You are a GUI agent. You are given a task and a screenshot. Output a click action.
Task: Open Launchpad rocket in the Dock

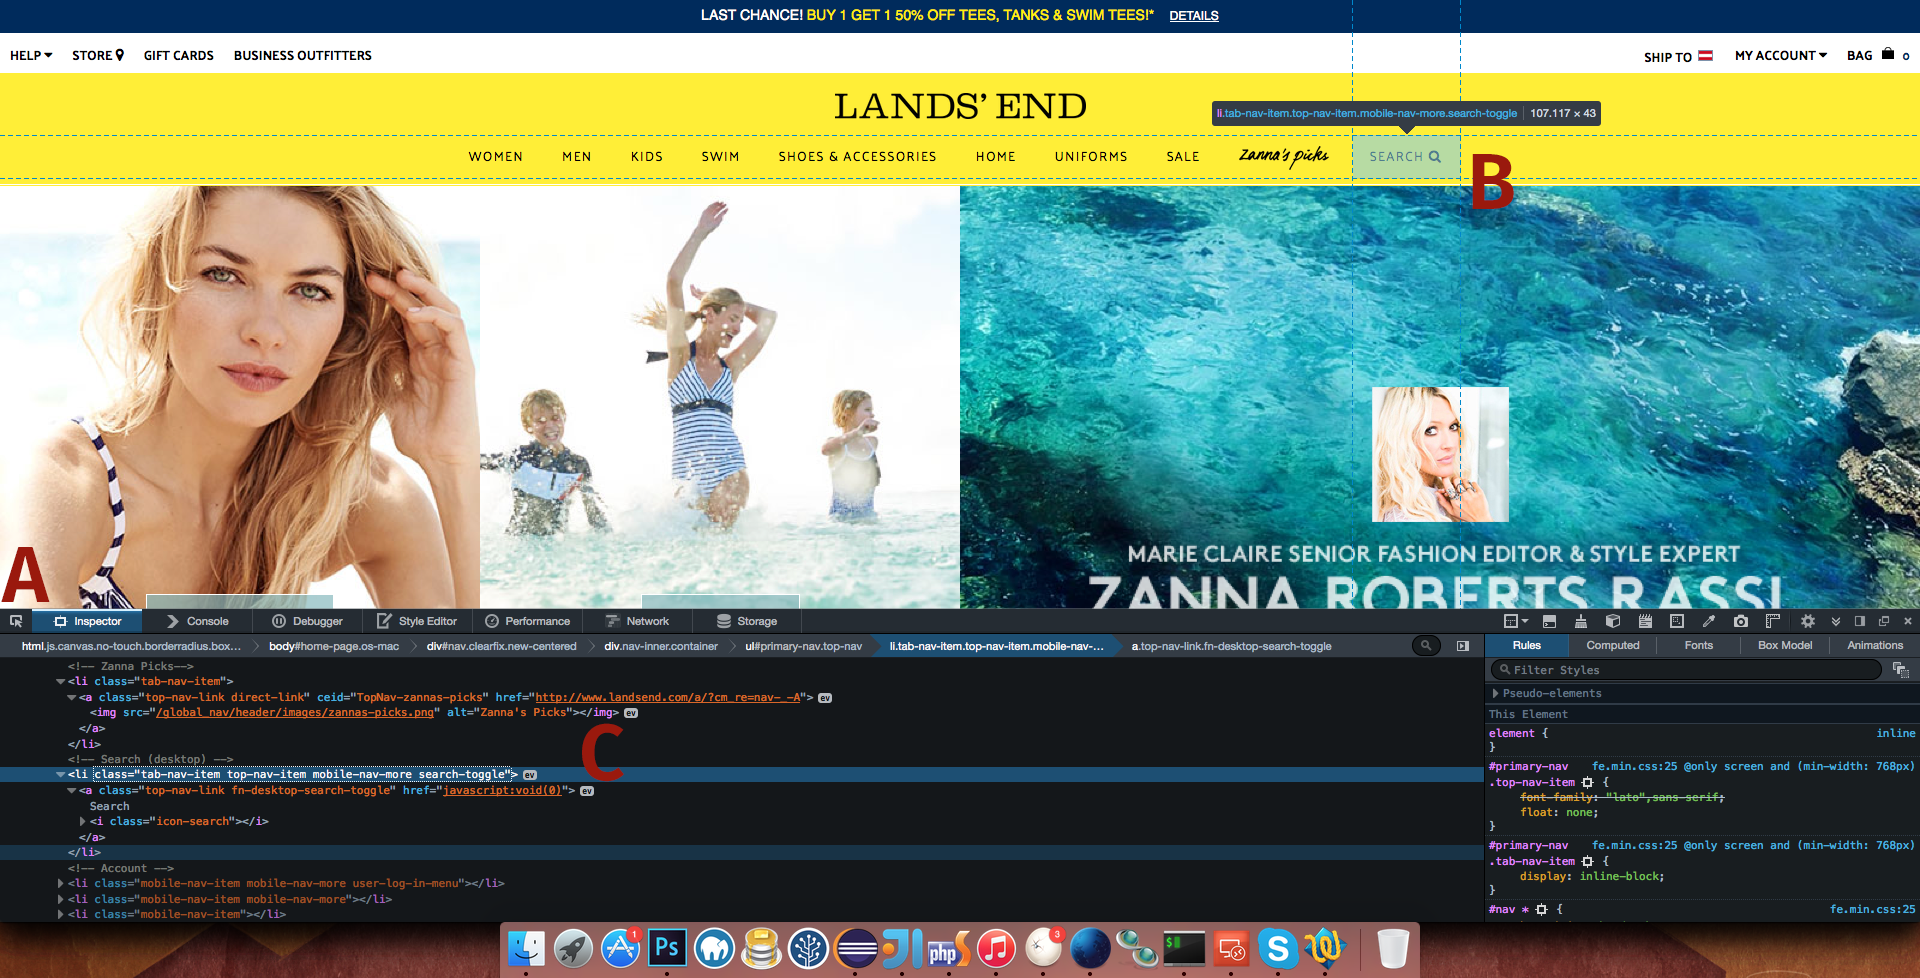[573, 948]
